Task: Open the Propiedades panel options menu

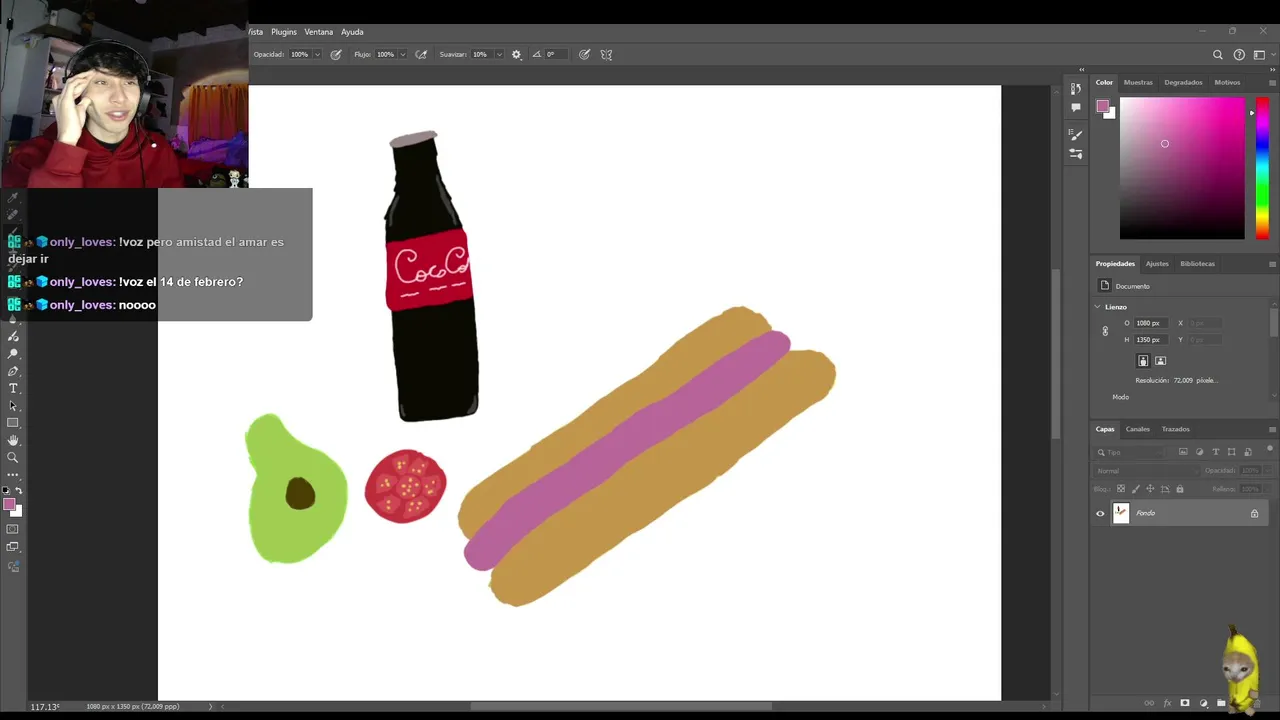Action: tap(1272, 264)
